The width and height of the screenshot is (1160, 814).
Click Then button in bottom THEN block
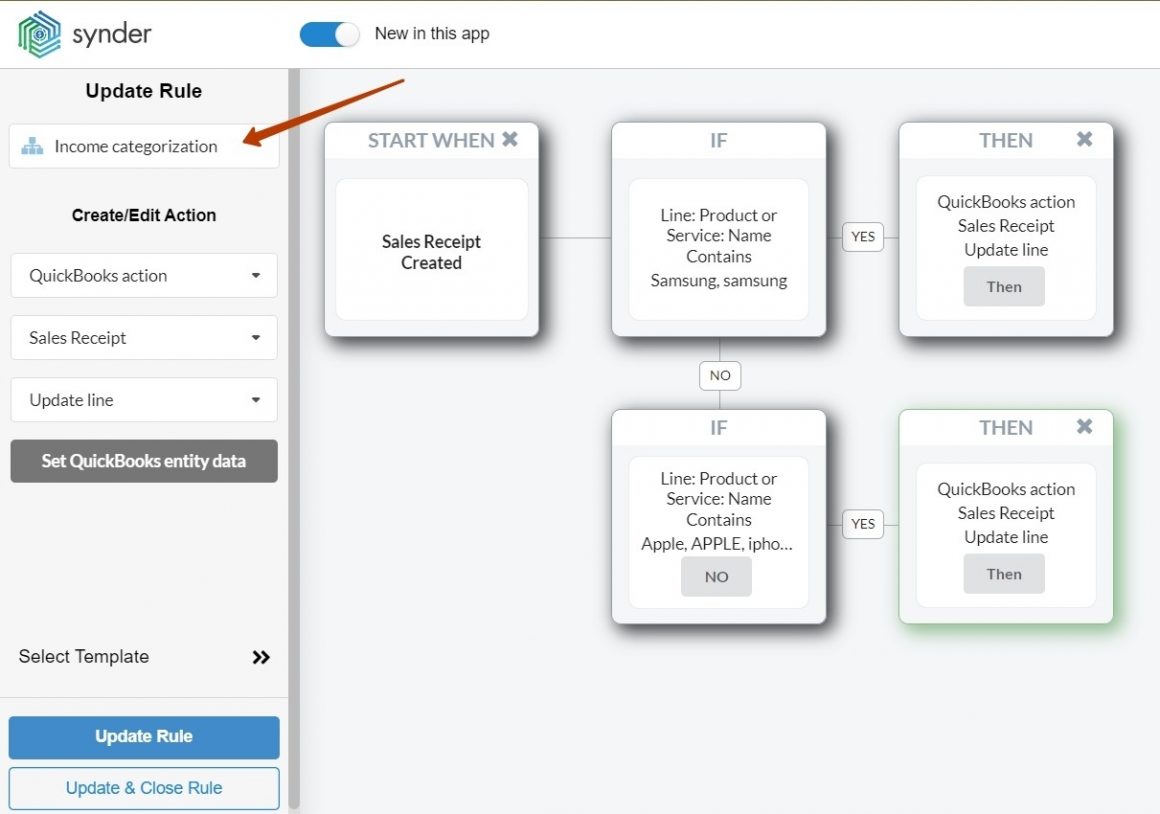[x=1004, y=574]
